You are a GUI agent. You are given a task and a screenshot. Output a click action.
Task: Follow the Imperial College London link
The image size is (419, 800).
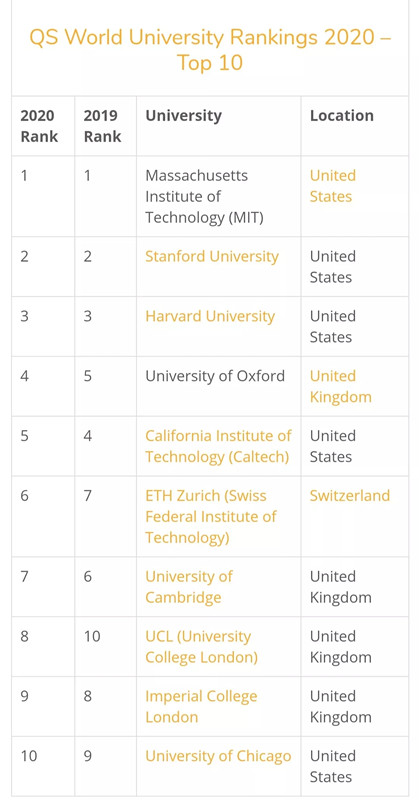201,707
